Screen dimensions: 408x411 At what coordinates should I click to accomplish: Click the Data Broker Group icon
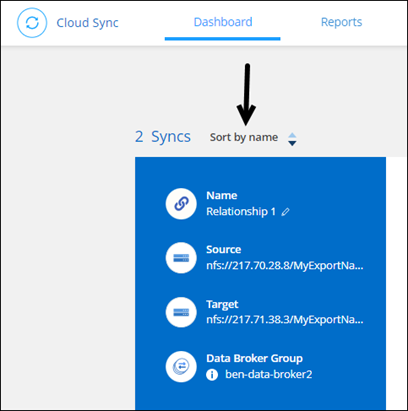click(x=181, y=366)
